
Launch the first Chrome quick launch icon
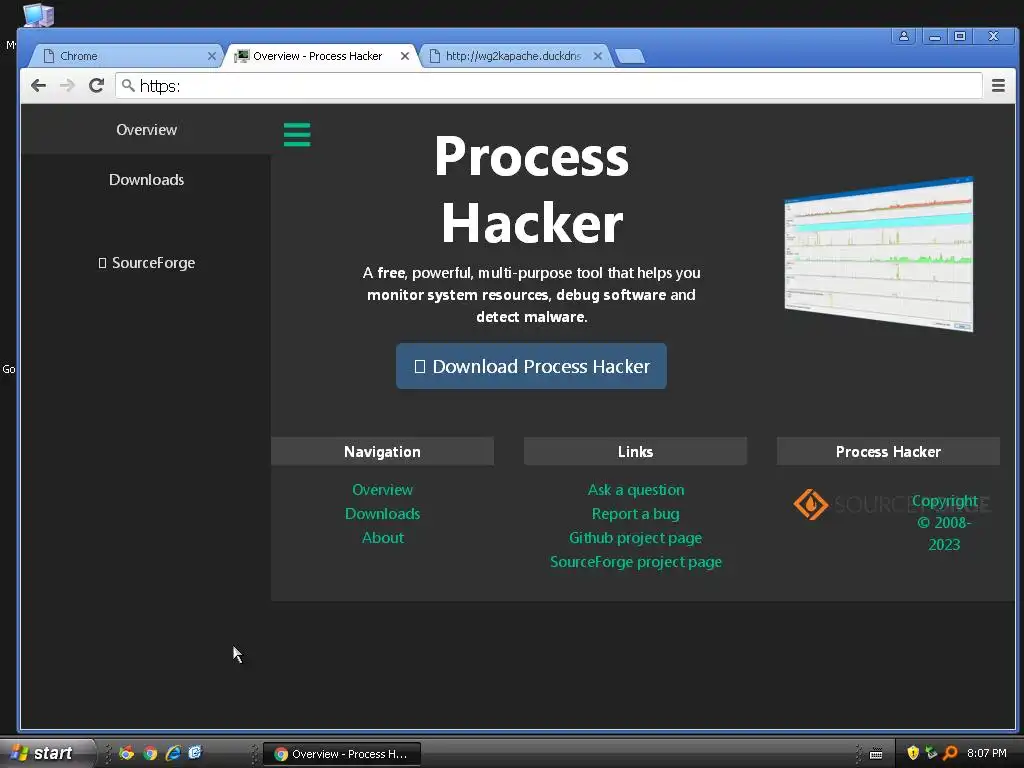tap(127, 753)
